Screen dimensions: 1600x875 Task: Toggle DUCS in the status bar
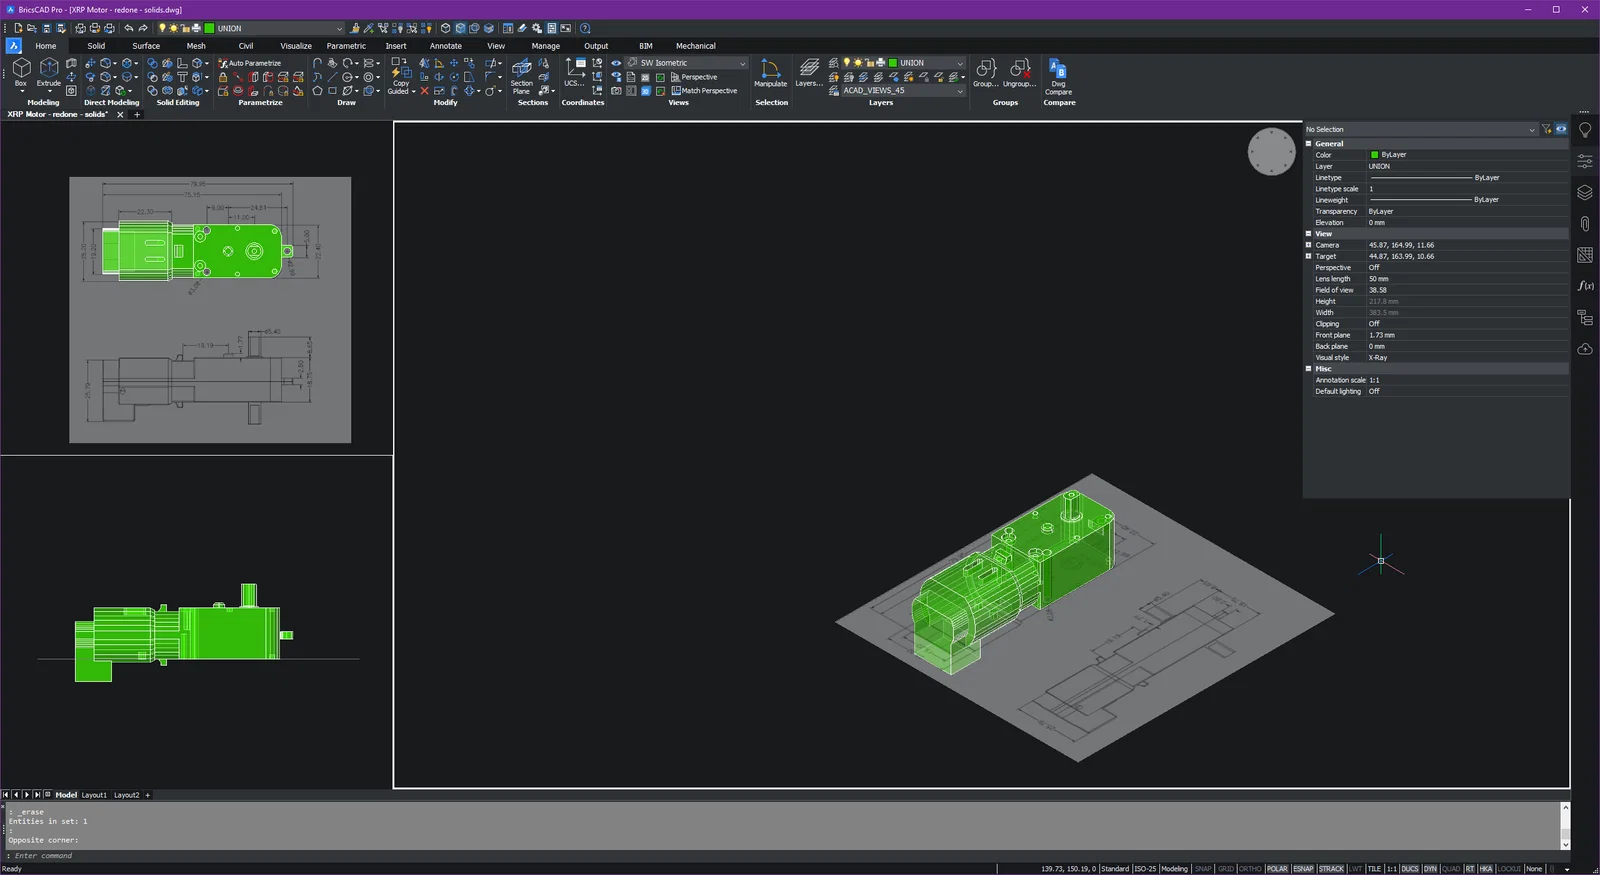(x=1410, y=869)
